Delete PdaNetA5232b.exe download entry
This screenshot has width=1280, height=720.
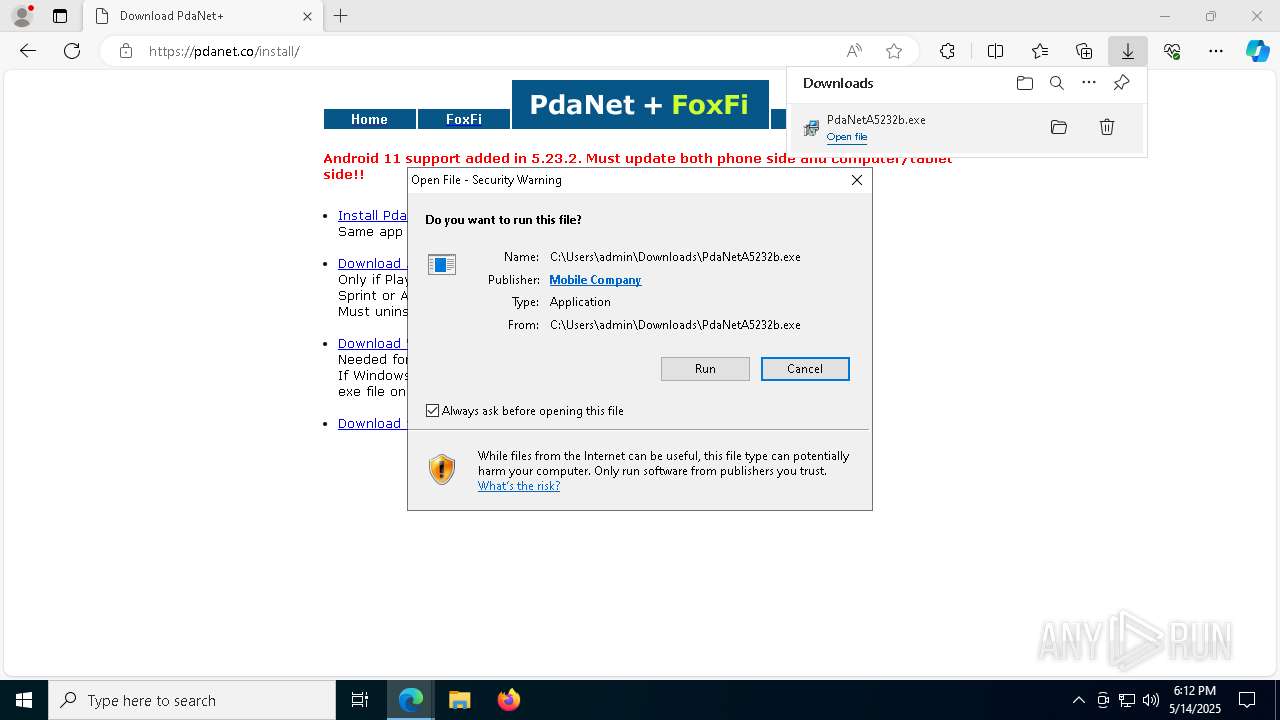(1107, 127)
